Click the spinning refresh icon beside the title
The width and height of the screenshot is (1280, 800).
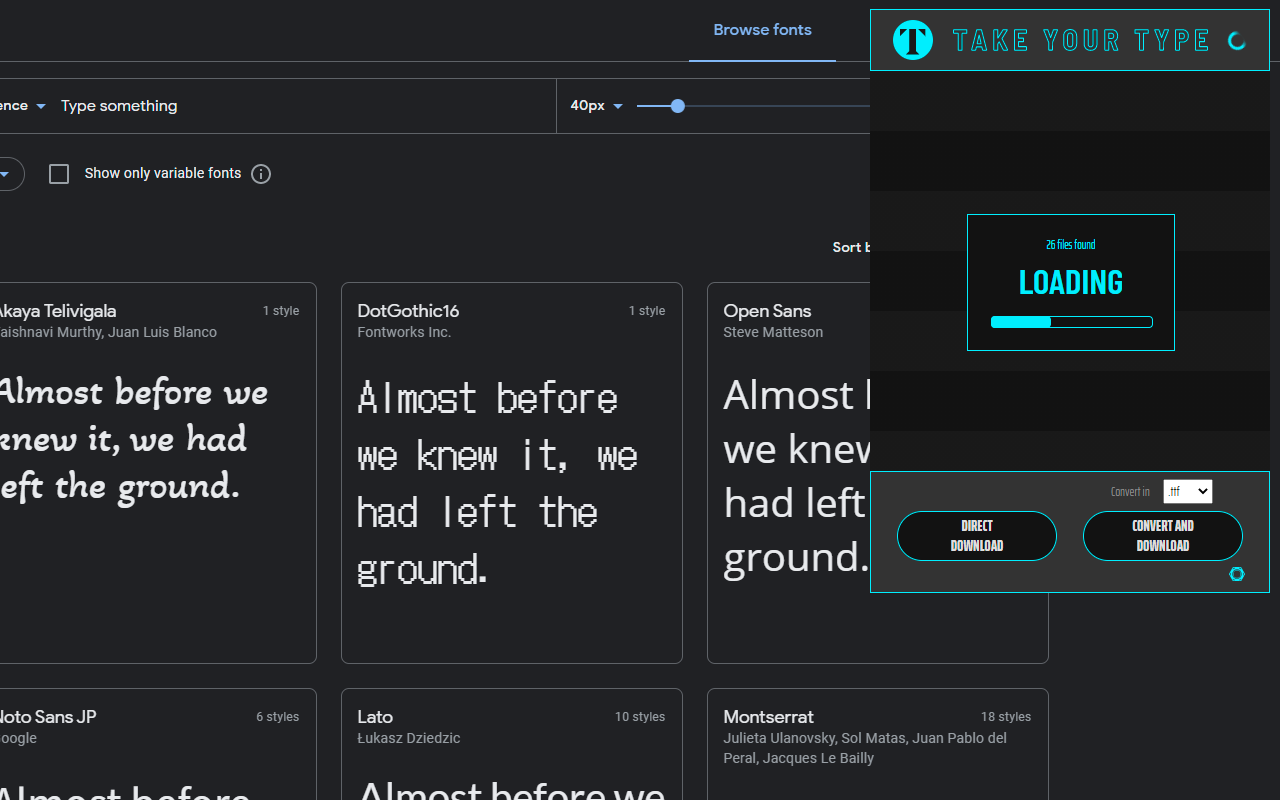coord(1237,41)
